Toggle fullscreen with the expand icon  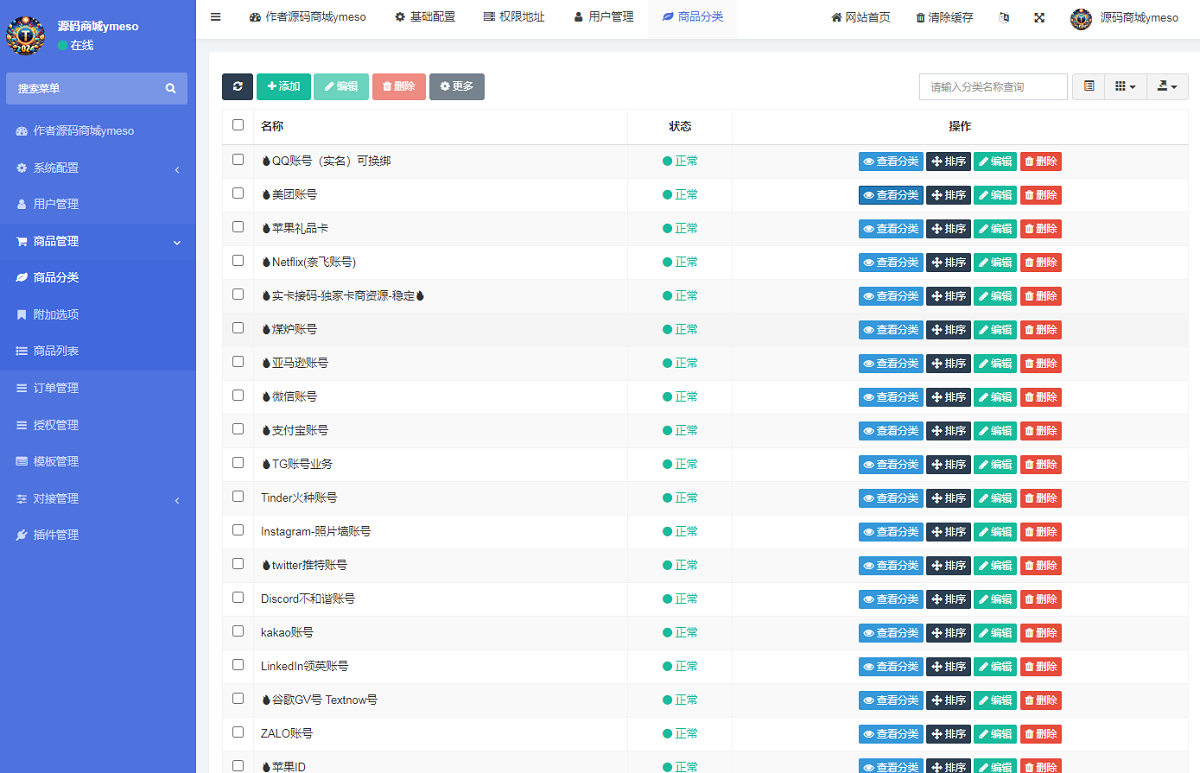1039,17
